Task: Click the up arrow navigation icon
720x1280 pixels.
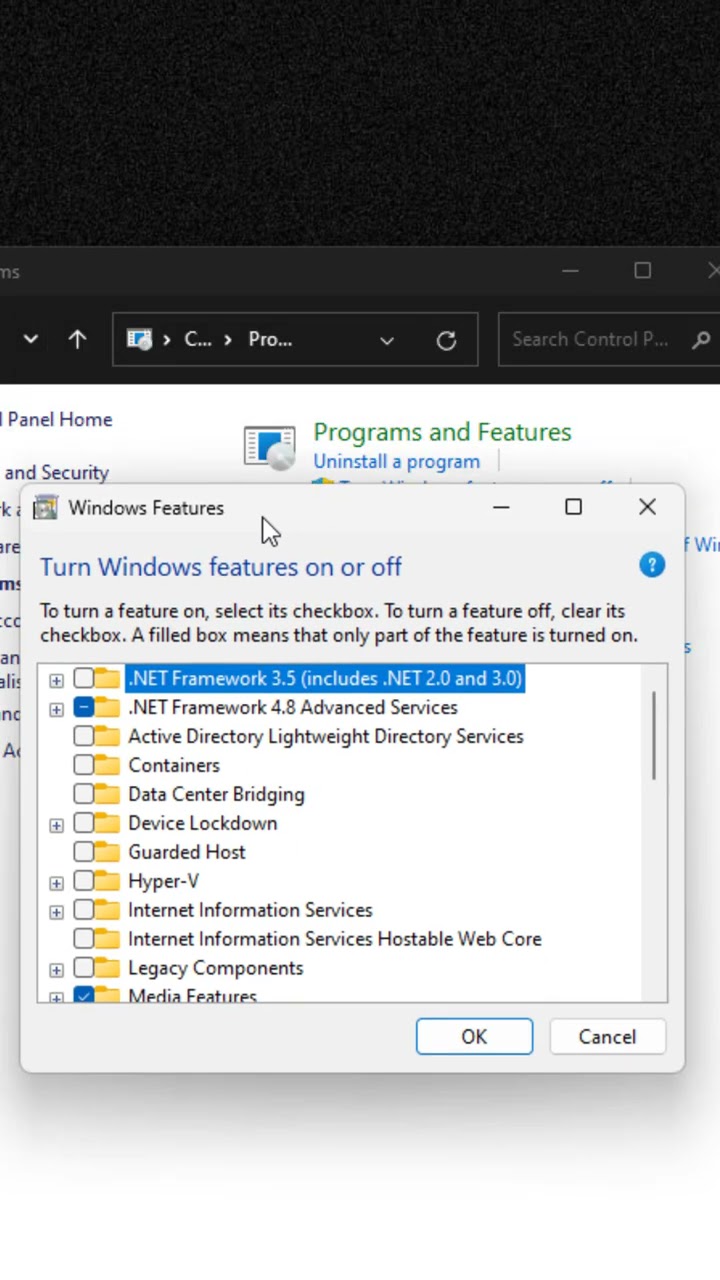Action: click(77, 339)
